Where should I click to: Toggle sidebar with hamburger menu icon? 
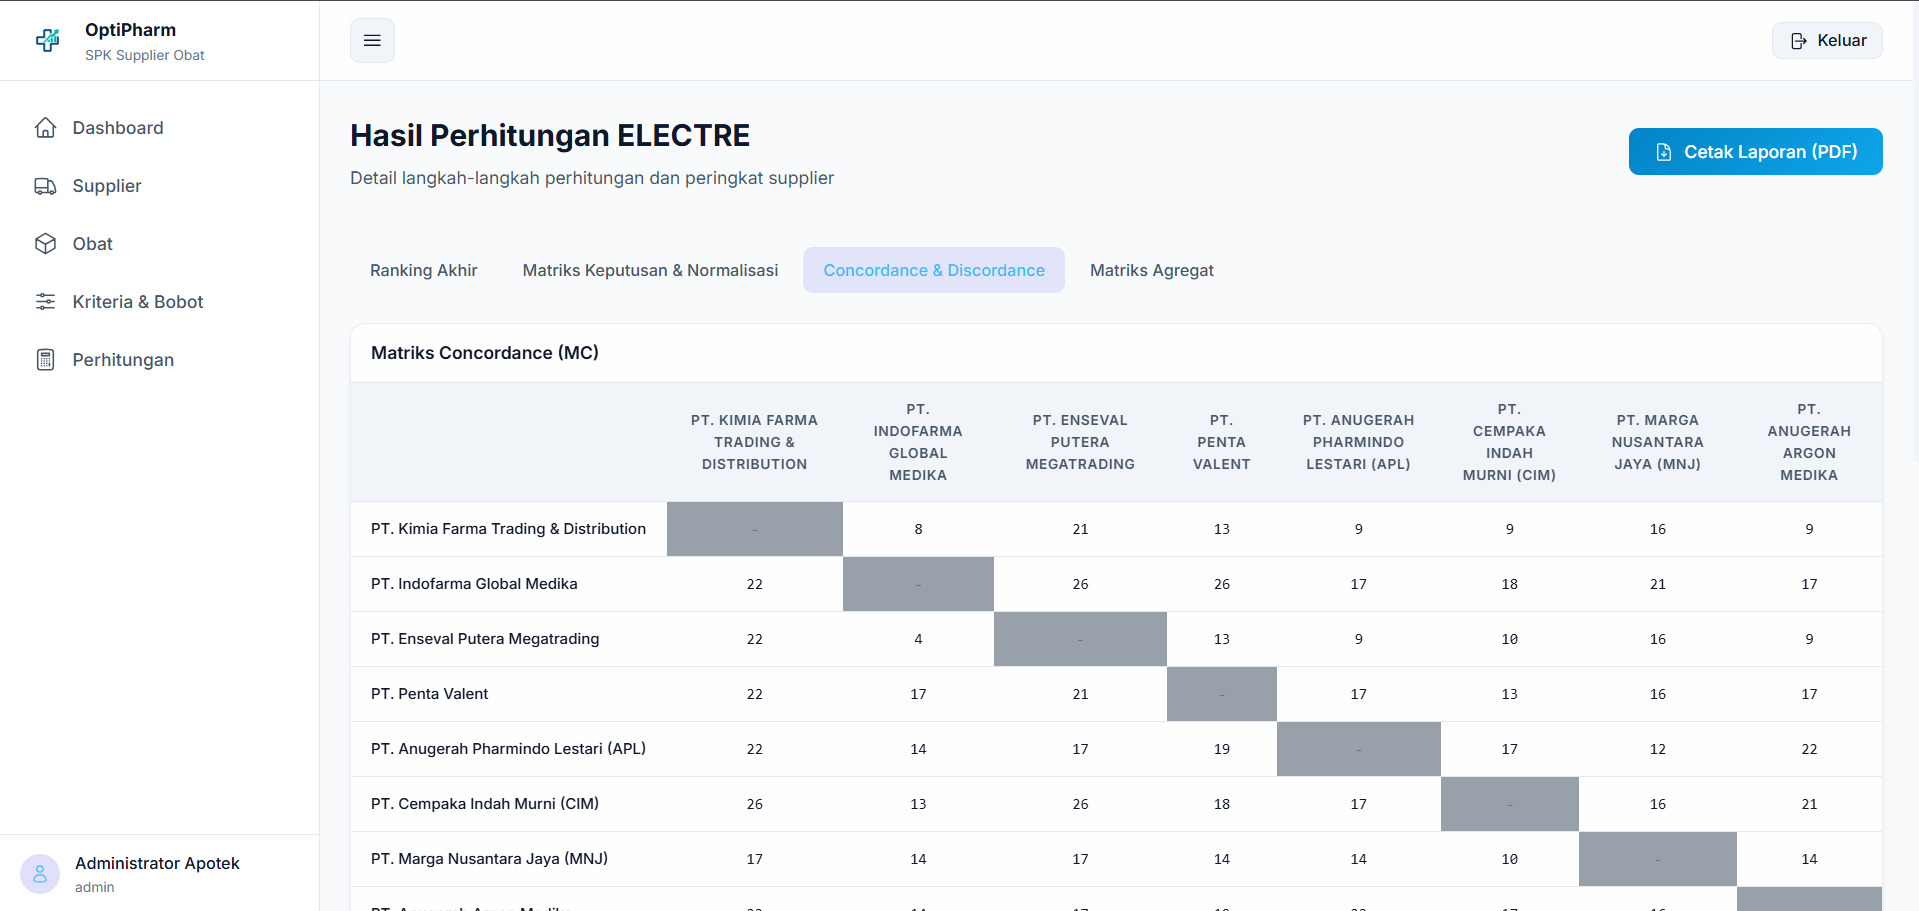372,41
